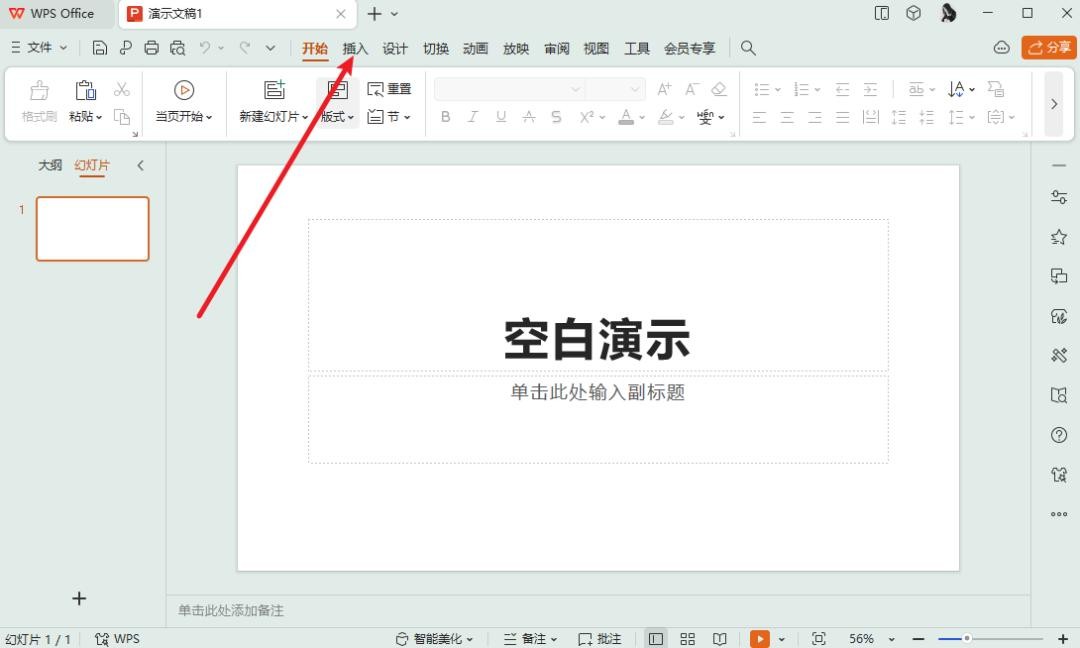Switch to the 大纲 outline tab
The width and height of the screenshot is (1080, 648).
pyautogui.click(x=50, y=166)
